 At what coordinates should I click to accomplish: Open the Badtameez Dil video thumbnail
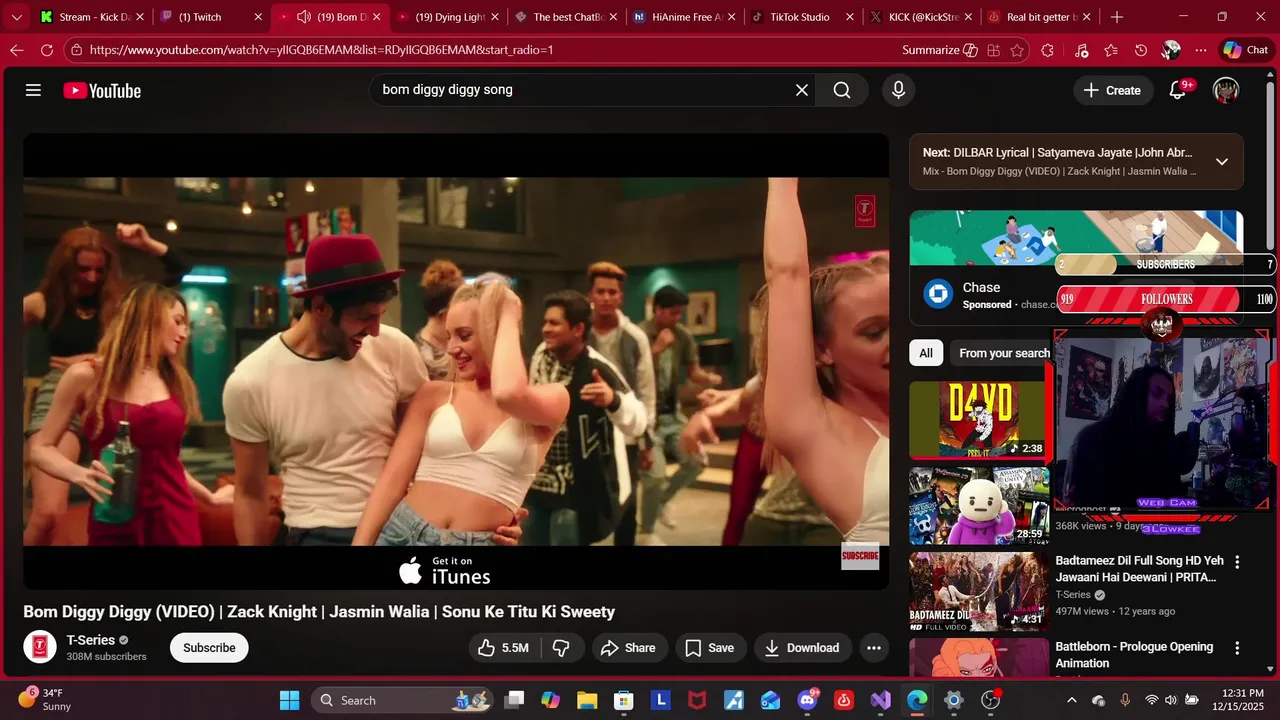point(979,592)
